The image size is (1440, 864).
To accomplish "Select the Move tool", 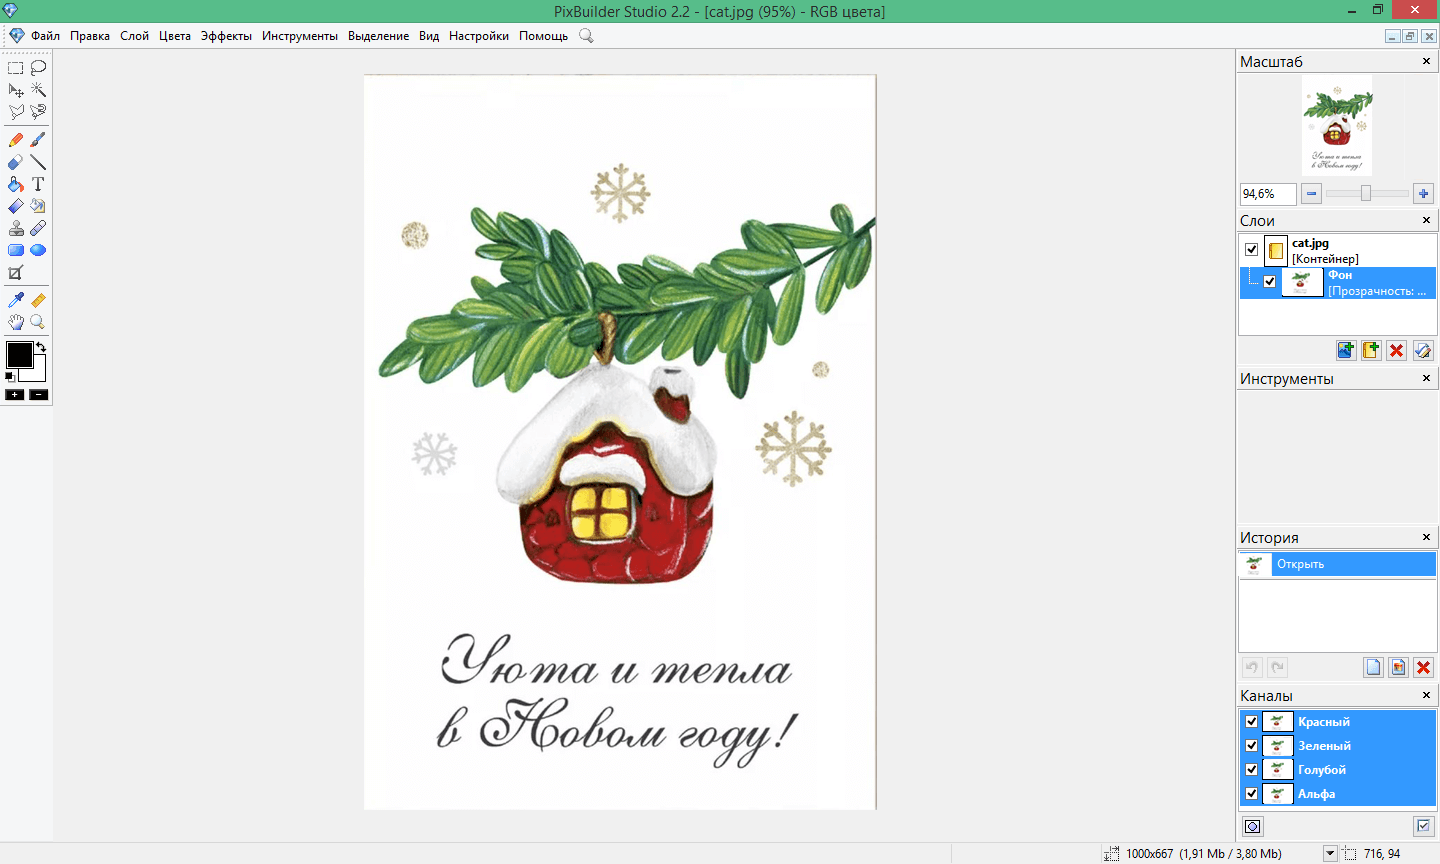I will tap(16, 90).
